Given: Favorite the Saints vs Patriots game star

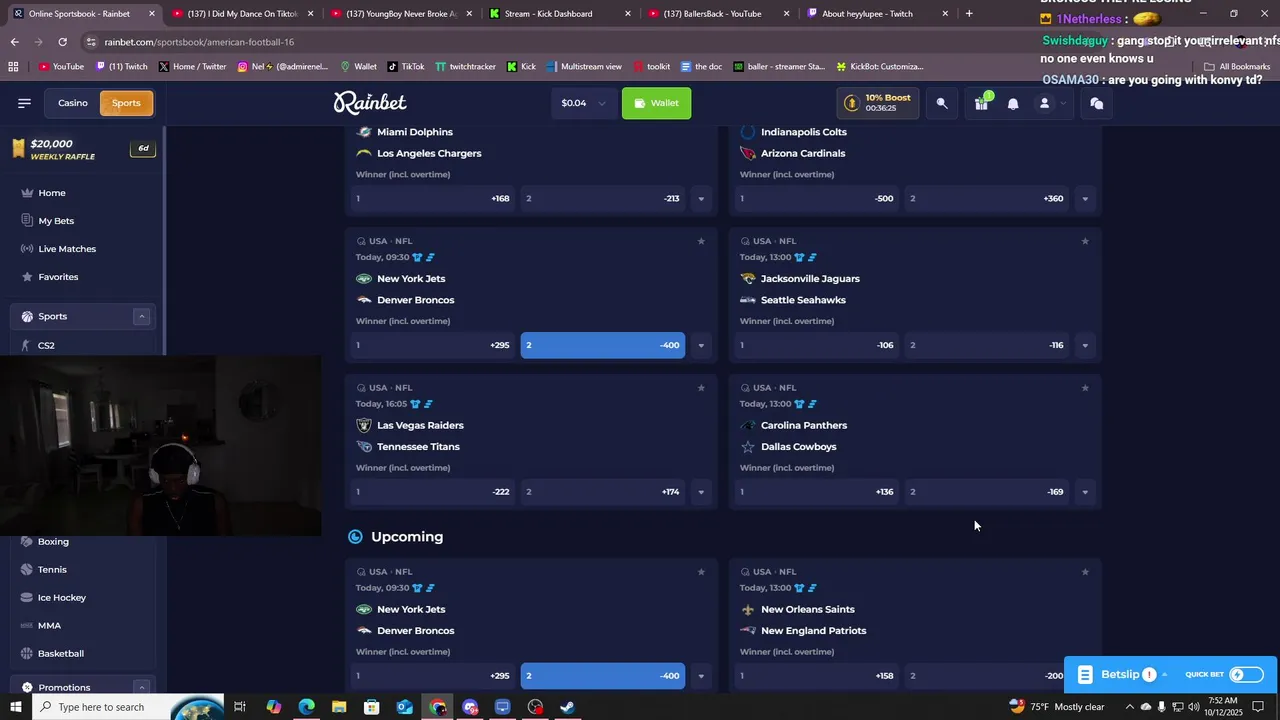Looking at the screenshot, I should coord(1085,572).
